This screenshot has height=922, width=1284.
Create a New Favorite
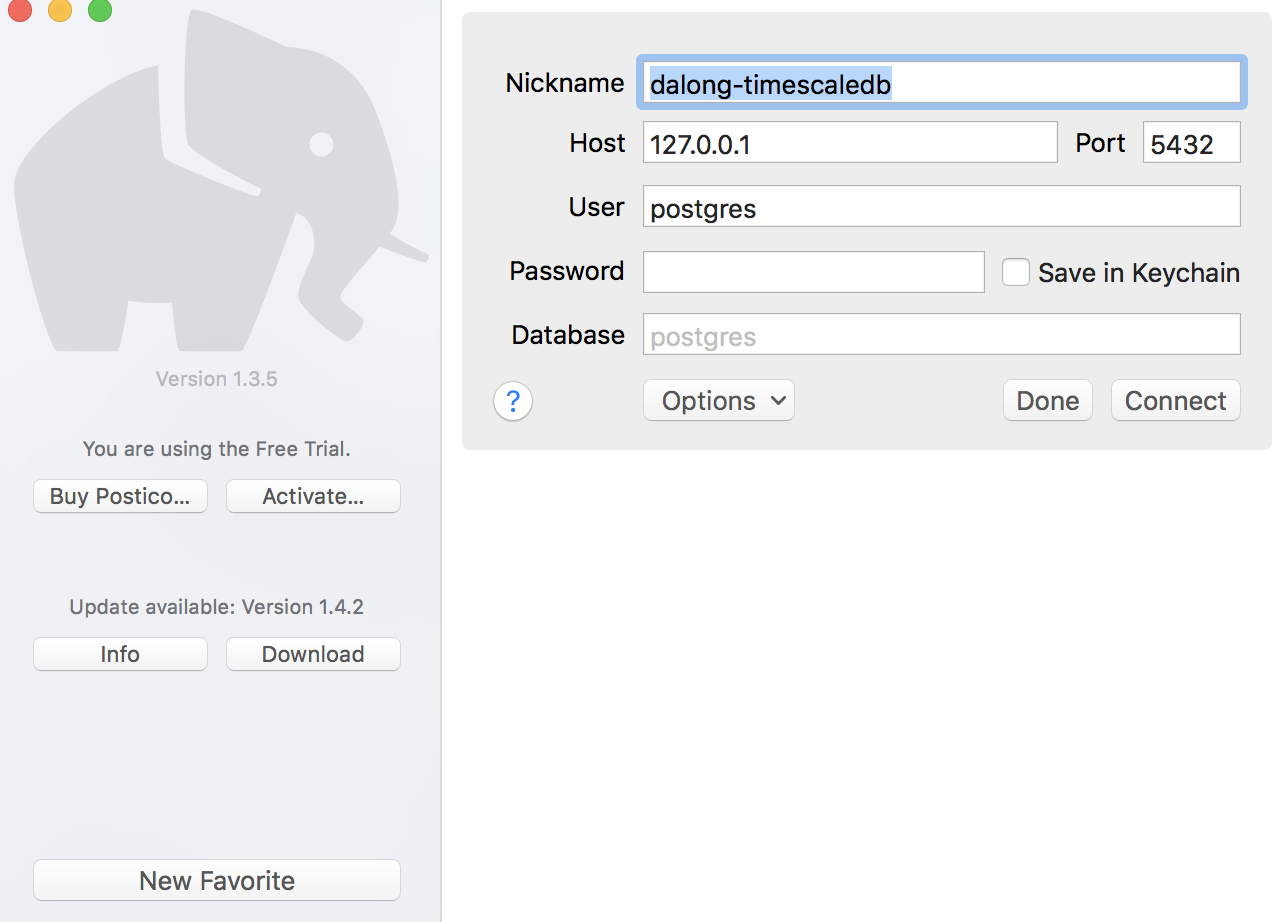pos(217,881)
